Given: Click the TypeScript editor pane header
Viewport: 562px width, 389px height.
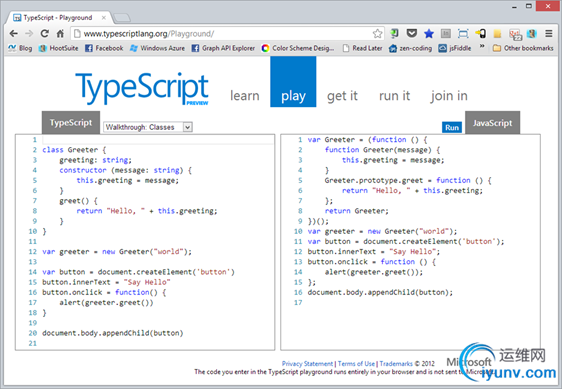Looking at the screenshot, I should (x=71, y=123).
